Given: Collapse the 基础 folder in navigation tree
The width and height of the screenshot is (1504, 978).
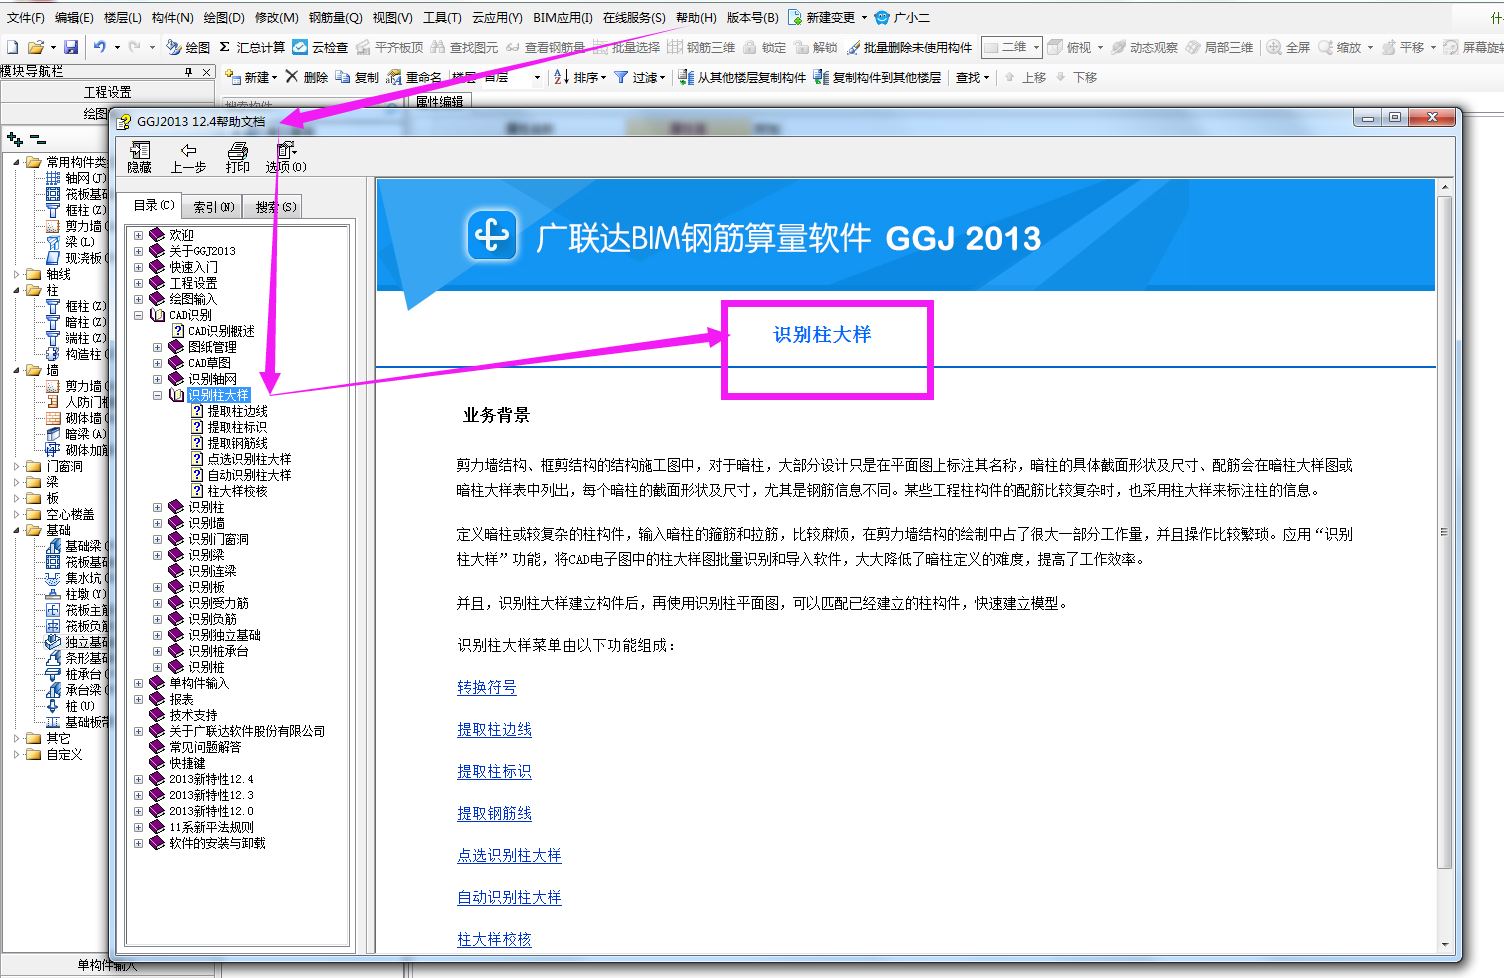Looking at the screenshot, I should 17,530.
